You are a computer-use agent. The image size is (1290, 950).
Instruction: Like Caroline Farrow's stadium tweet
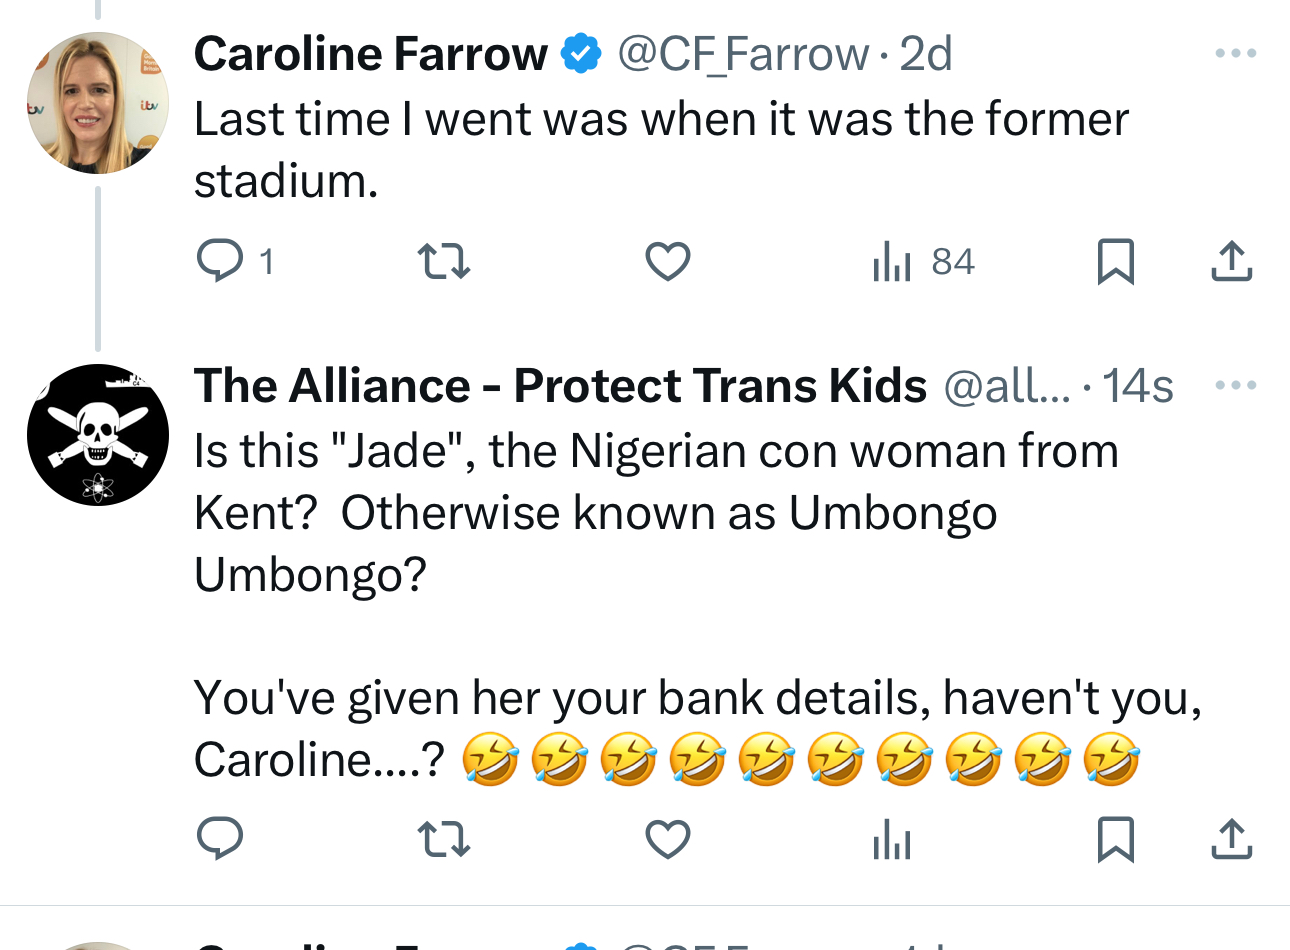667,261
